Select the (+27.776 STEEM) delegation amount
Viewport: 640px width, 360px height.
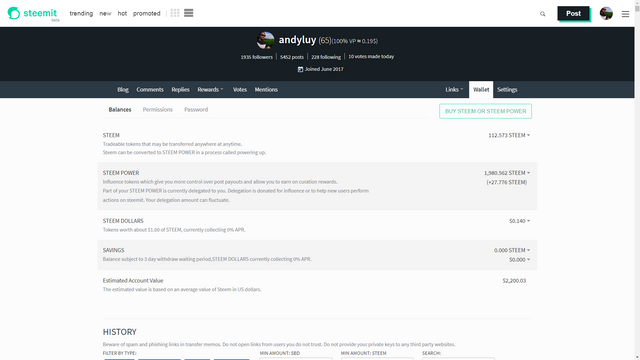coord(507,182)
